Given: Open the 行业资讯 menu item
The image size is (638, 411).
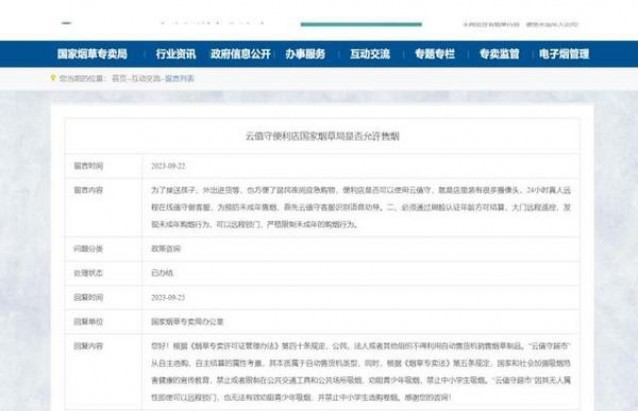Looking at the screenshot, I should 176,54.
